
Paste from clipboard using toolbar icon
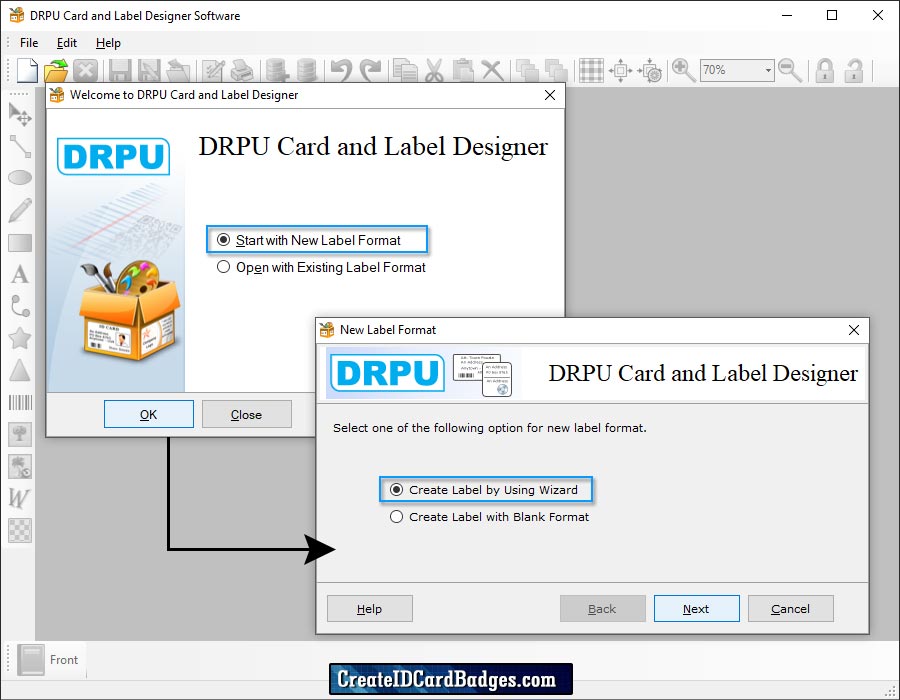tap(463, 71)
